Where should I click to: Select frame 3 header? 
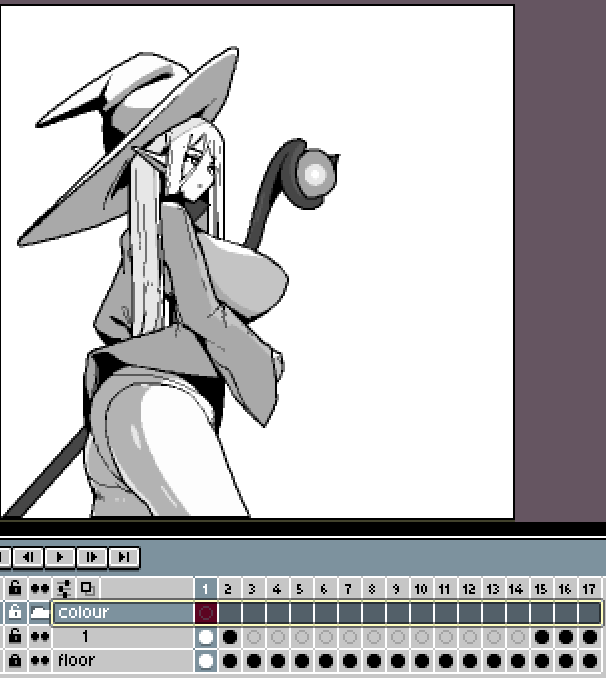click(x=253, y=588)
